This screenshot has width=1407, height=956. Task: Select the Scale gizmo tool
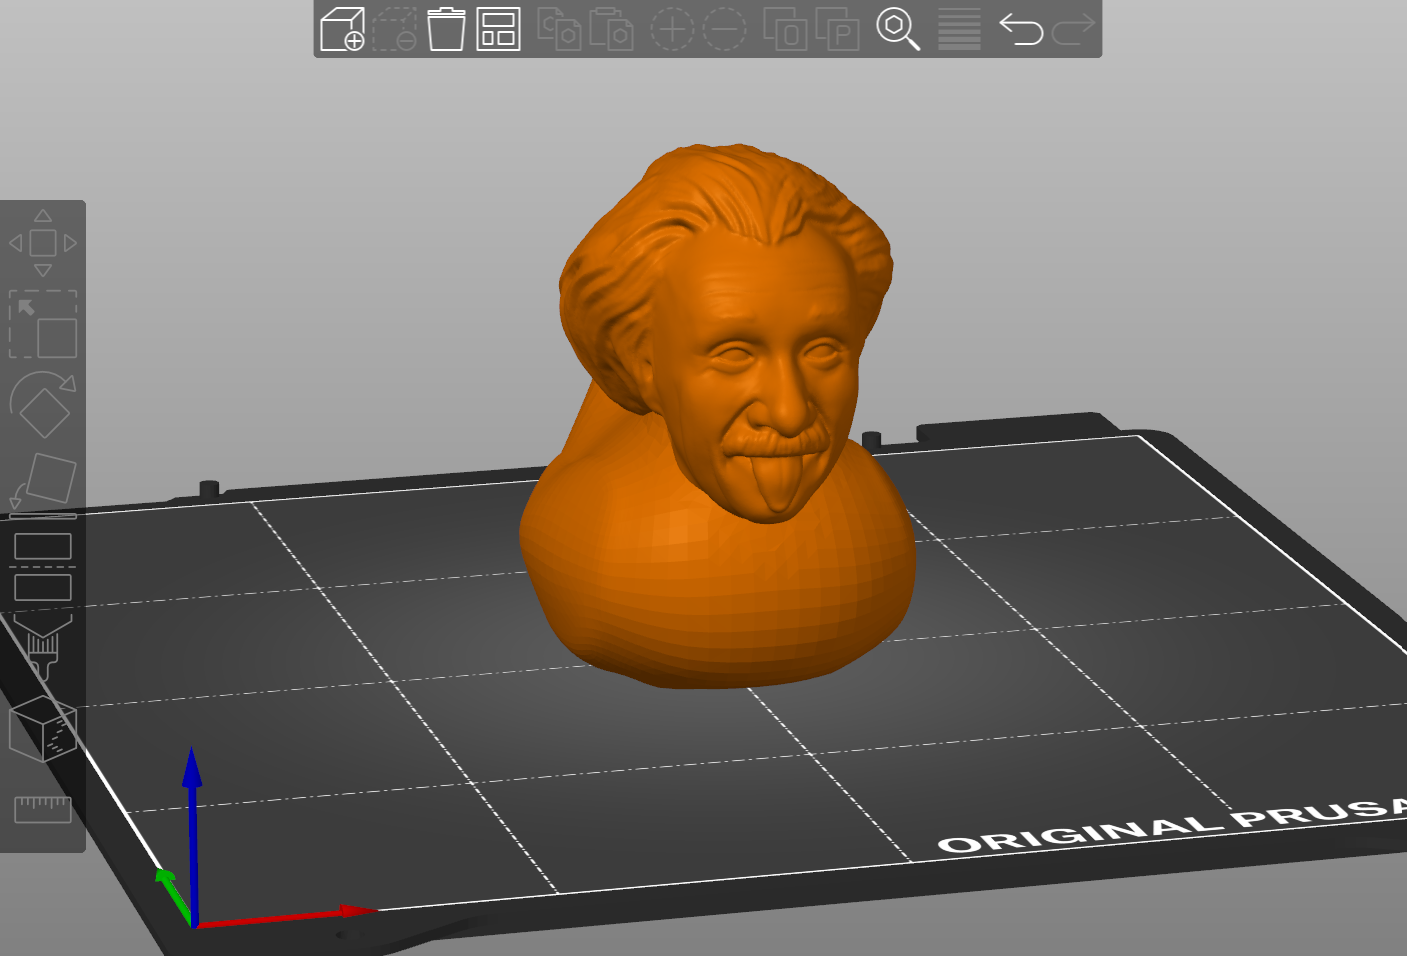43,324
